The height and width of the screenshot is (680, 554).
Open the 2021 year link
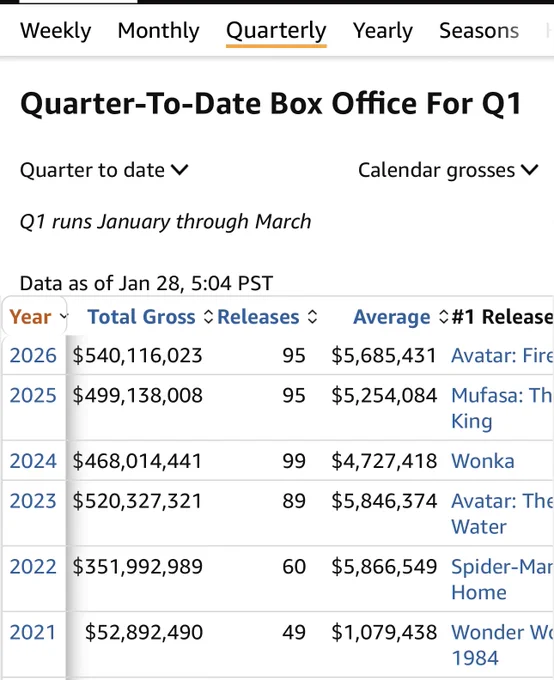point(33,632)
